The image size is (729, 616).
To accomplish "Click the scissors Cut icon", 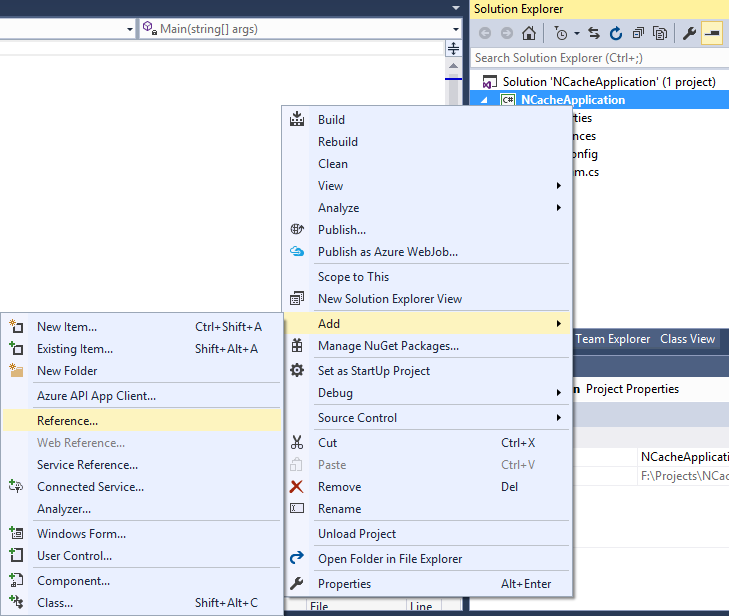I will 297,442.
